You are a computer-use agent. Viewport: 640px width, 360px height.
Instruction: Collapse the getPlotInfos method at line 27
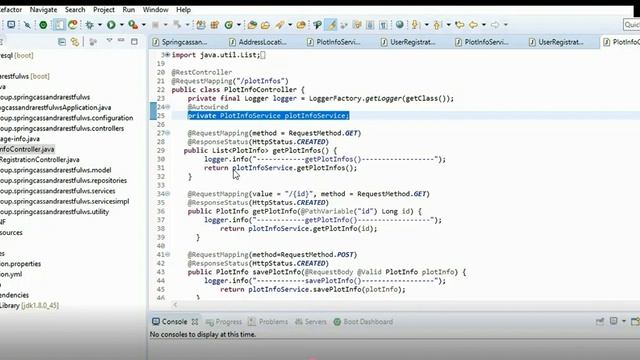coord(167,133)
